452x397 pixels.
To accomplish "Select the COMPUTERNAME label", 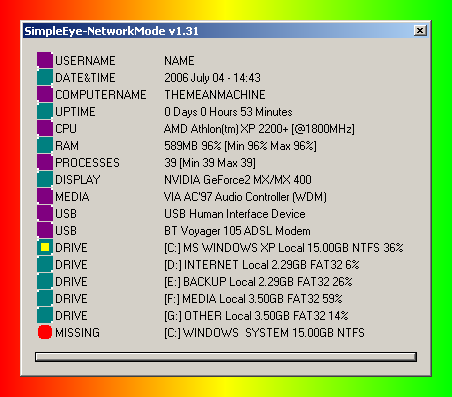I will (101, 95).
